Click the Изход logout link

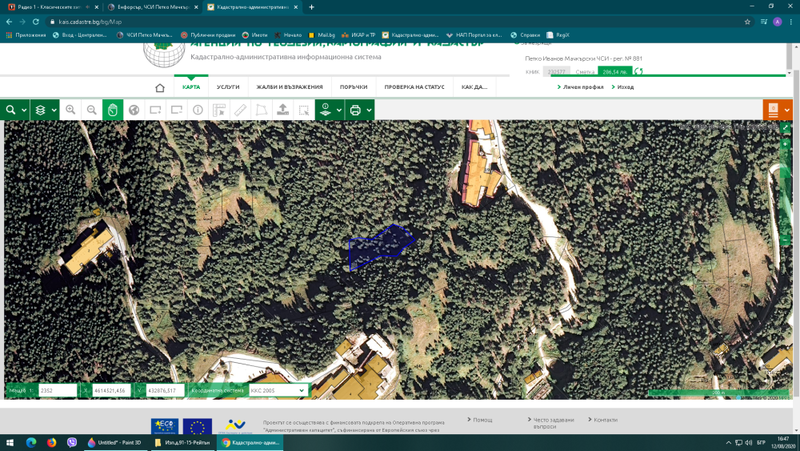pyautogui.click(x=624, y=87)
